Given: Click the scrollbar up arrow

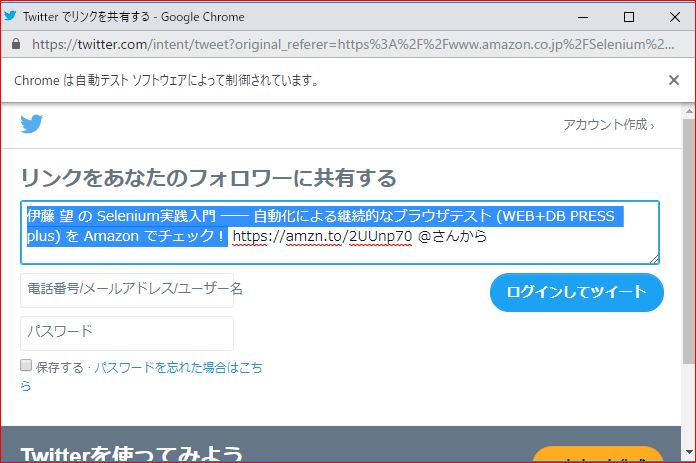Looking at the screenshot, I should pos(688,111).
